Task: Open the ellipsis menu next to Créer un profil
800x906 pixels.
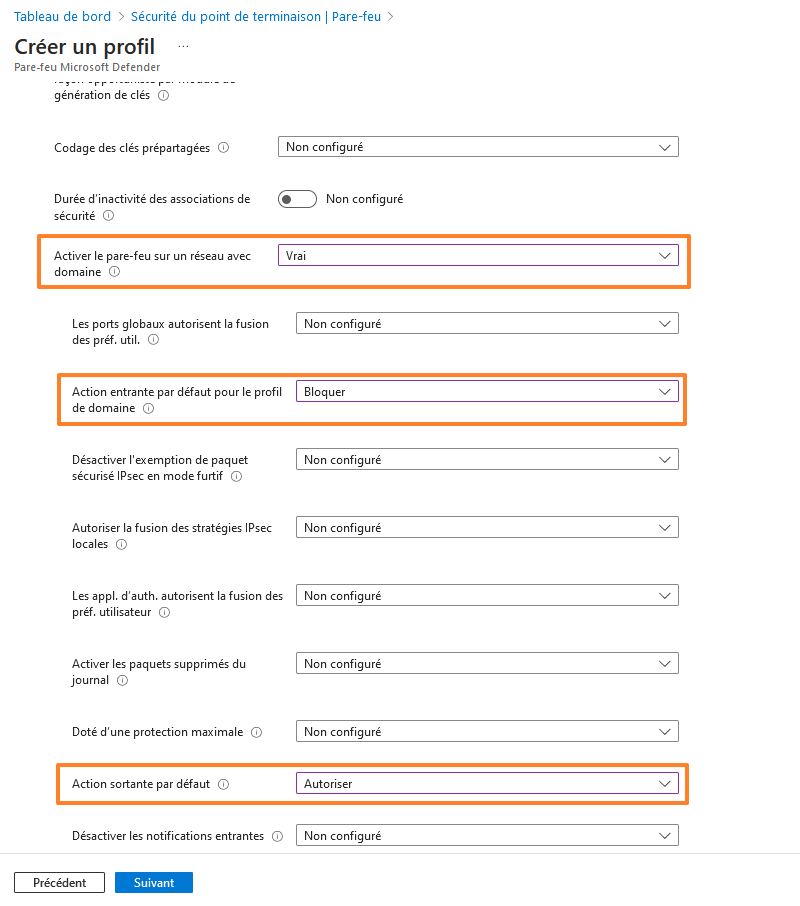Action: 183,46
